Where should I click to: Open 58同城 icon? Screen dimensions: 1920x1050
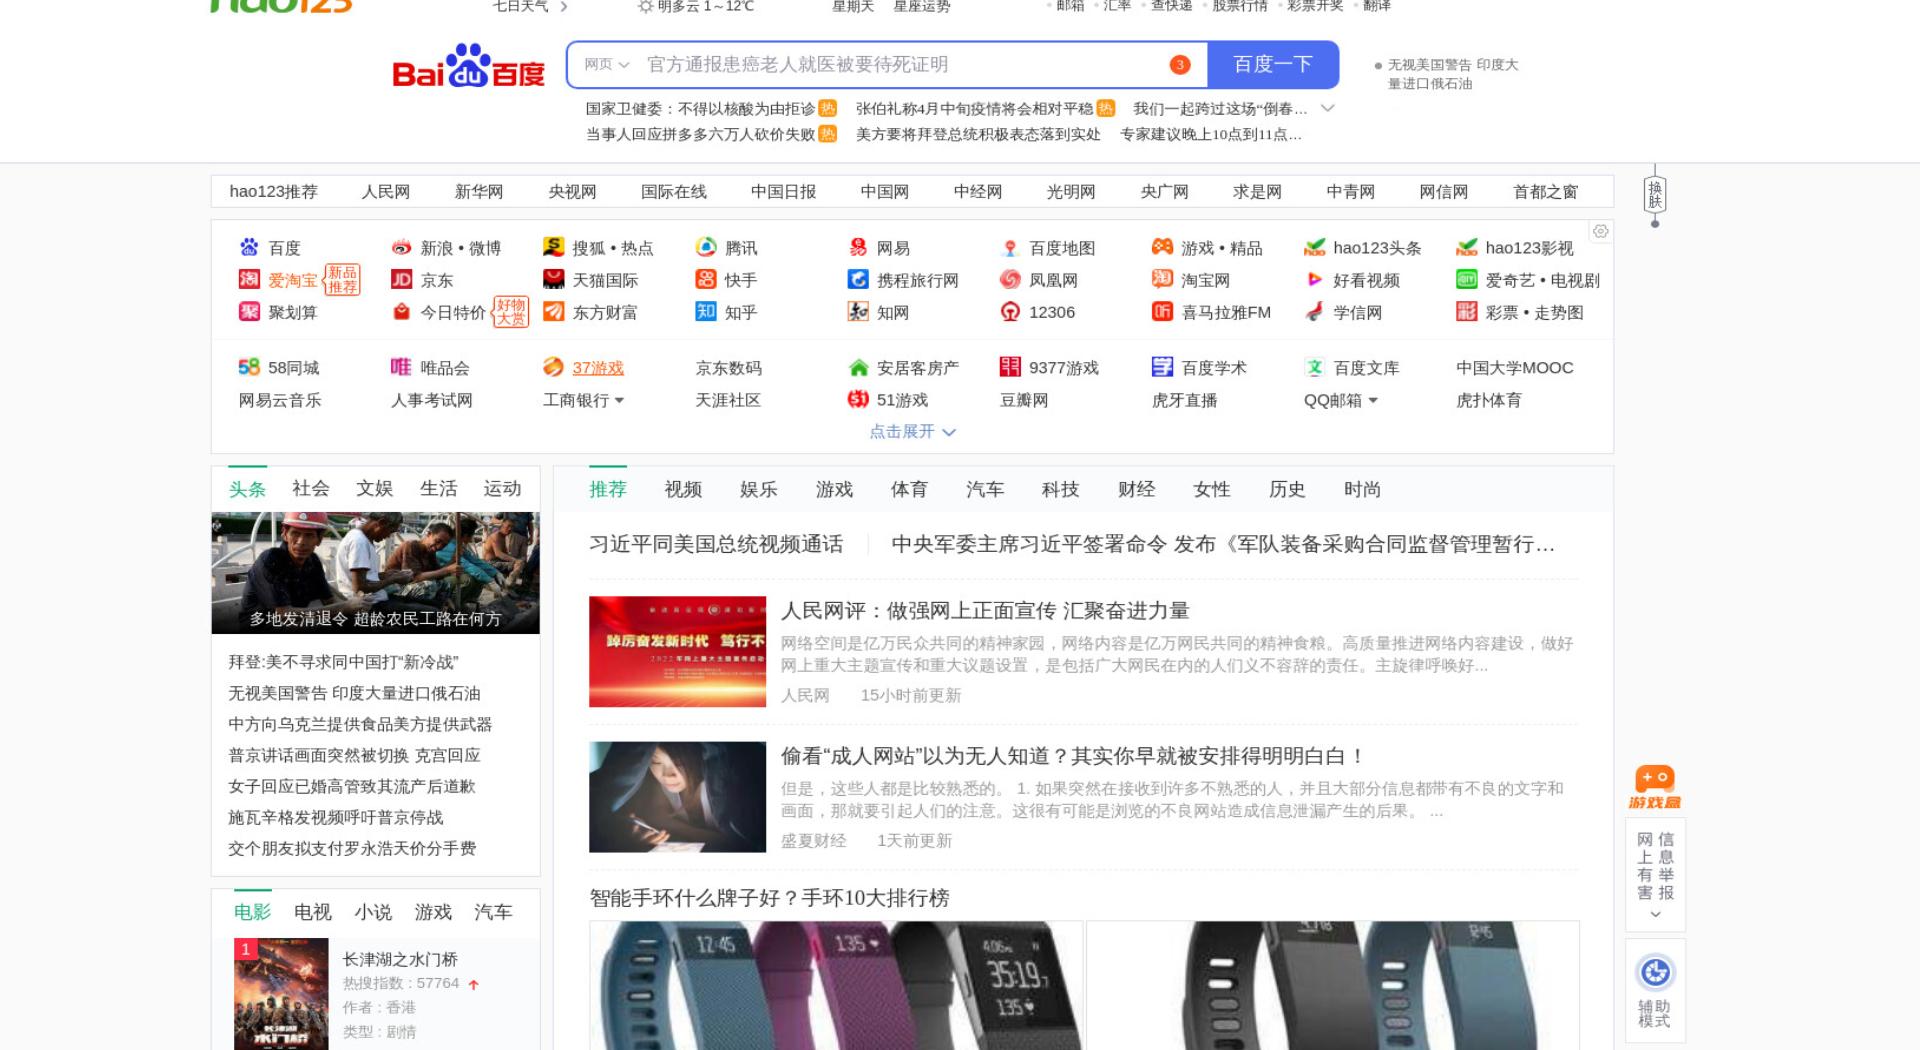(x=249, y=367)
